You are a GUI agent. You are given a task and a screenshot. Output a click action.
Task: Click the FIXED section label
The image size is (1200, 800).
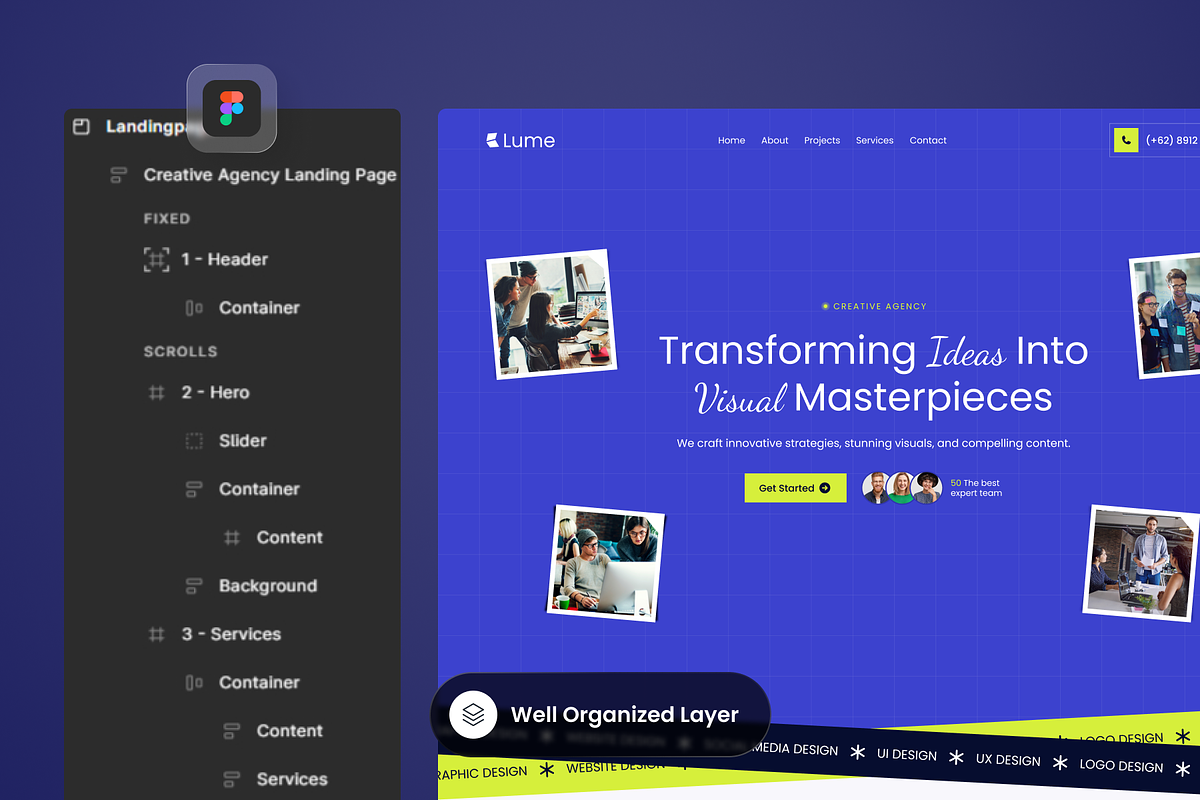click(167, 219)
